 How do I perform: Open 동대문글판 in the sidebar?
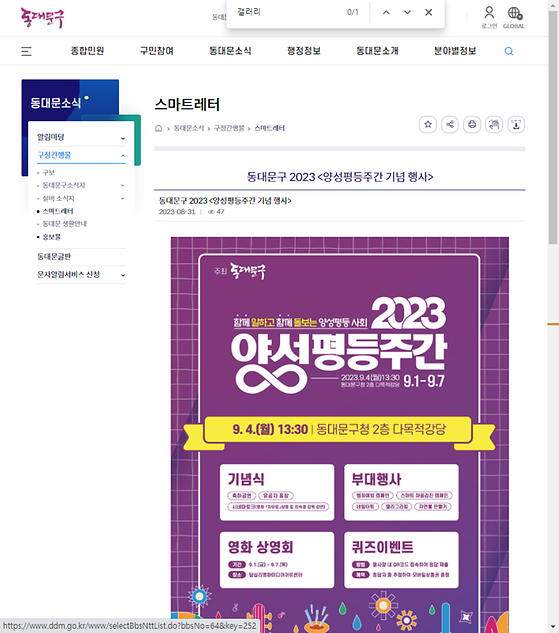point(54,257)
